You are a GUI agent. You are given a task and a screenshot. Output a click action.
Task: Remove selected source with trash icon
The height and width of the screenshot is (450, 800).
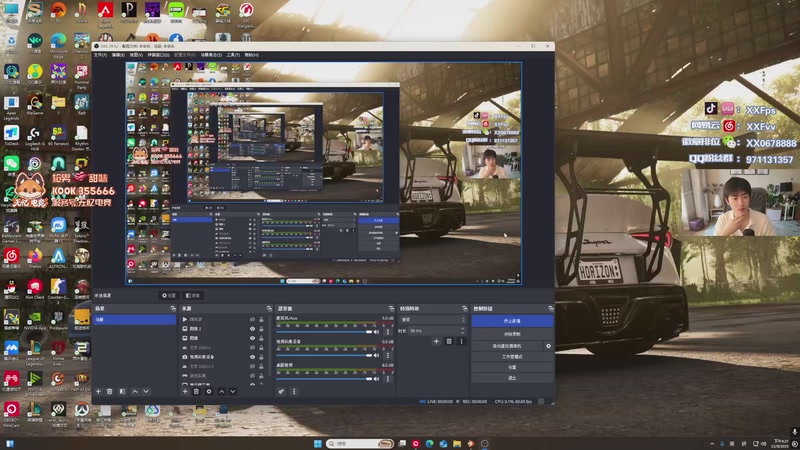pos(196,391)
